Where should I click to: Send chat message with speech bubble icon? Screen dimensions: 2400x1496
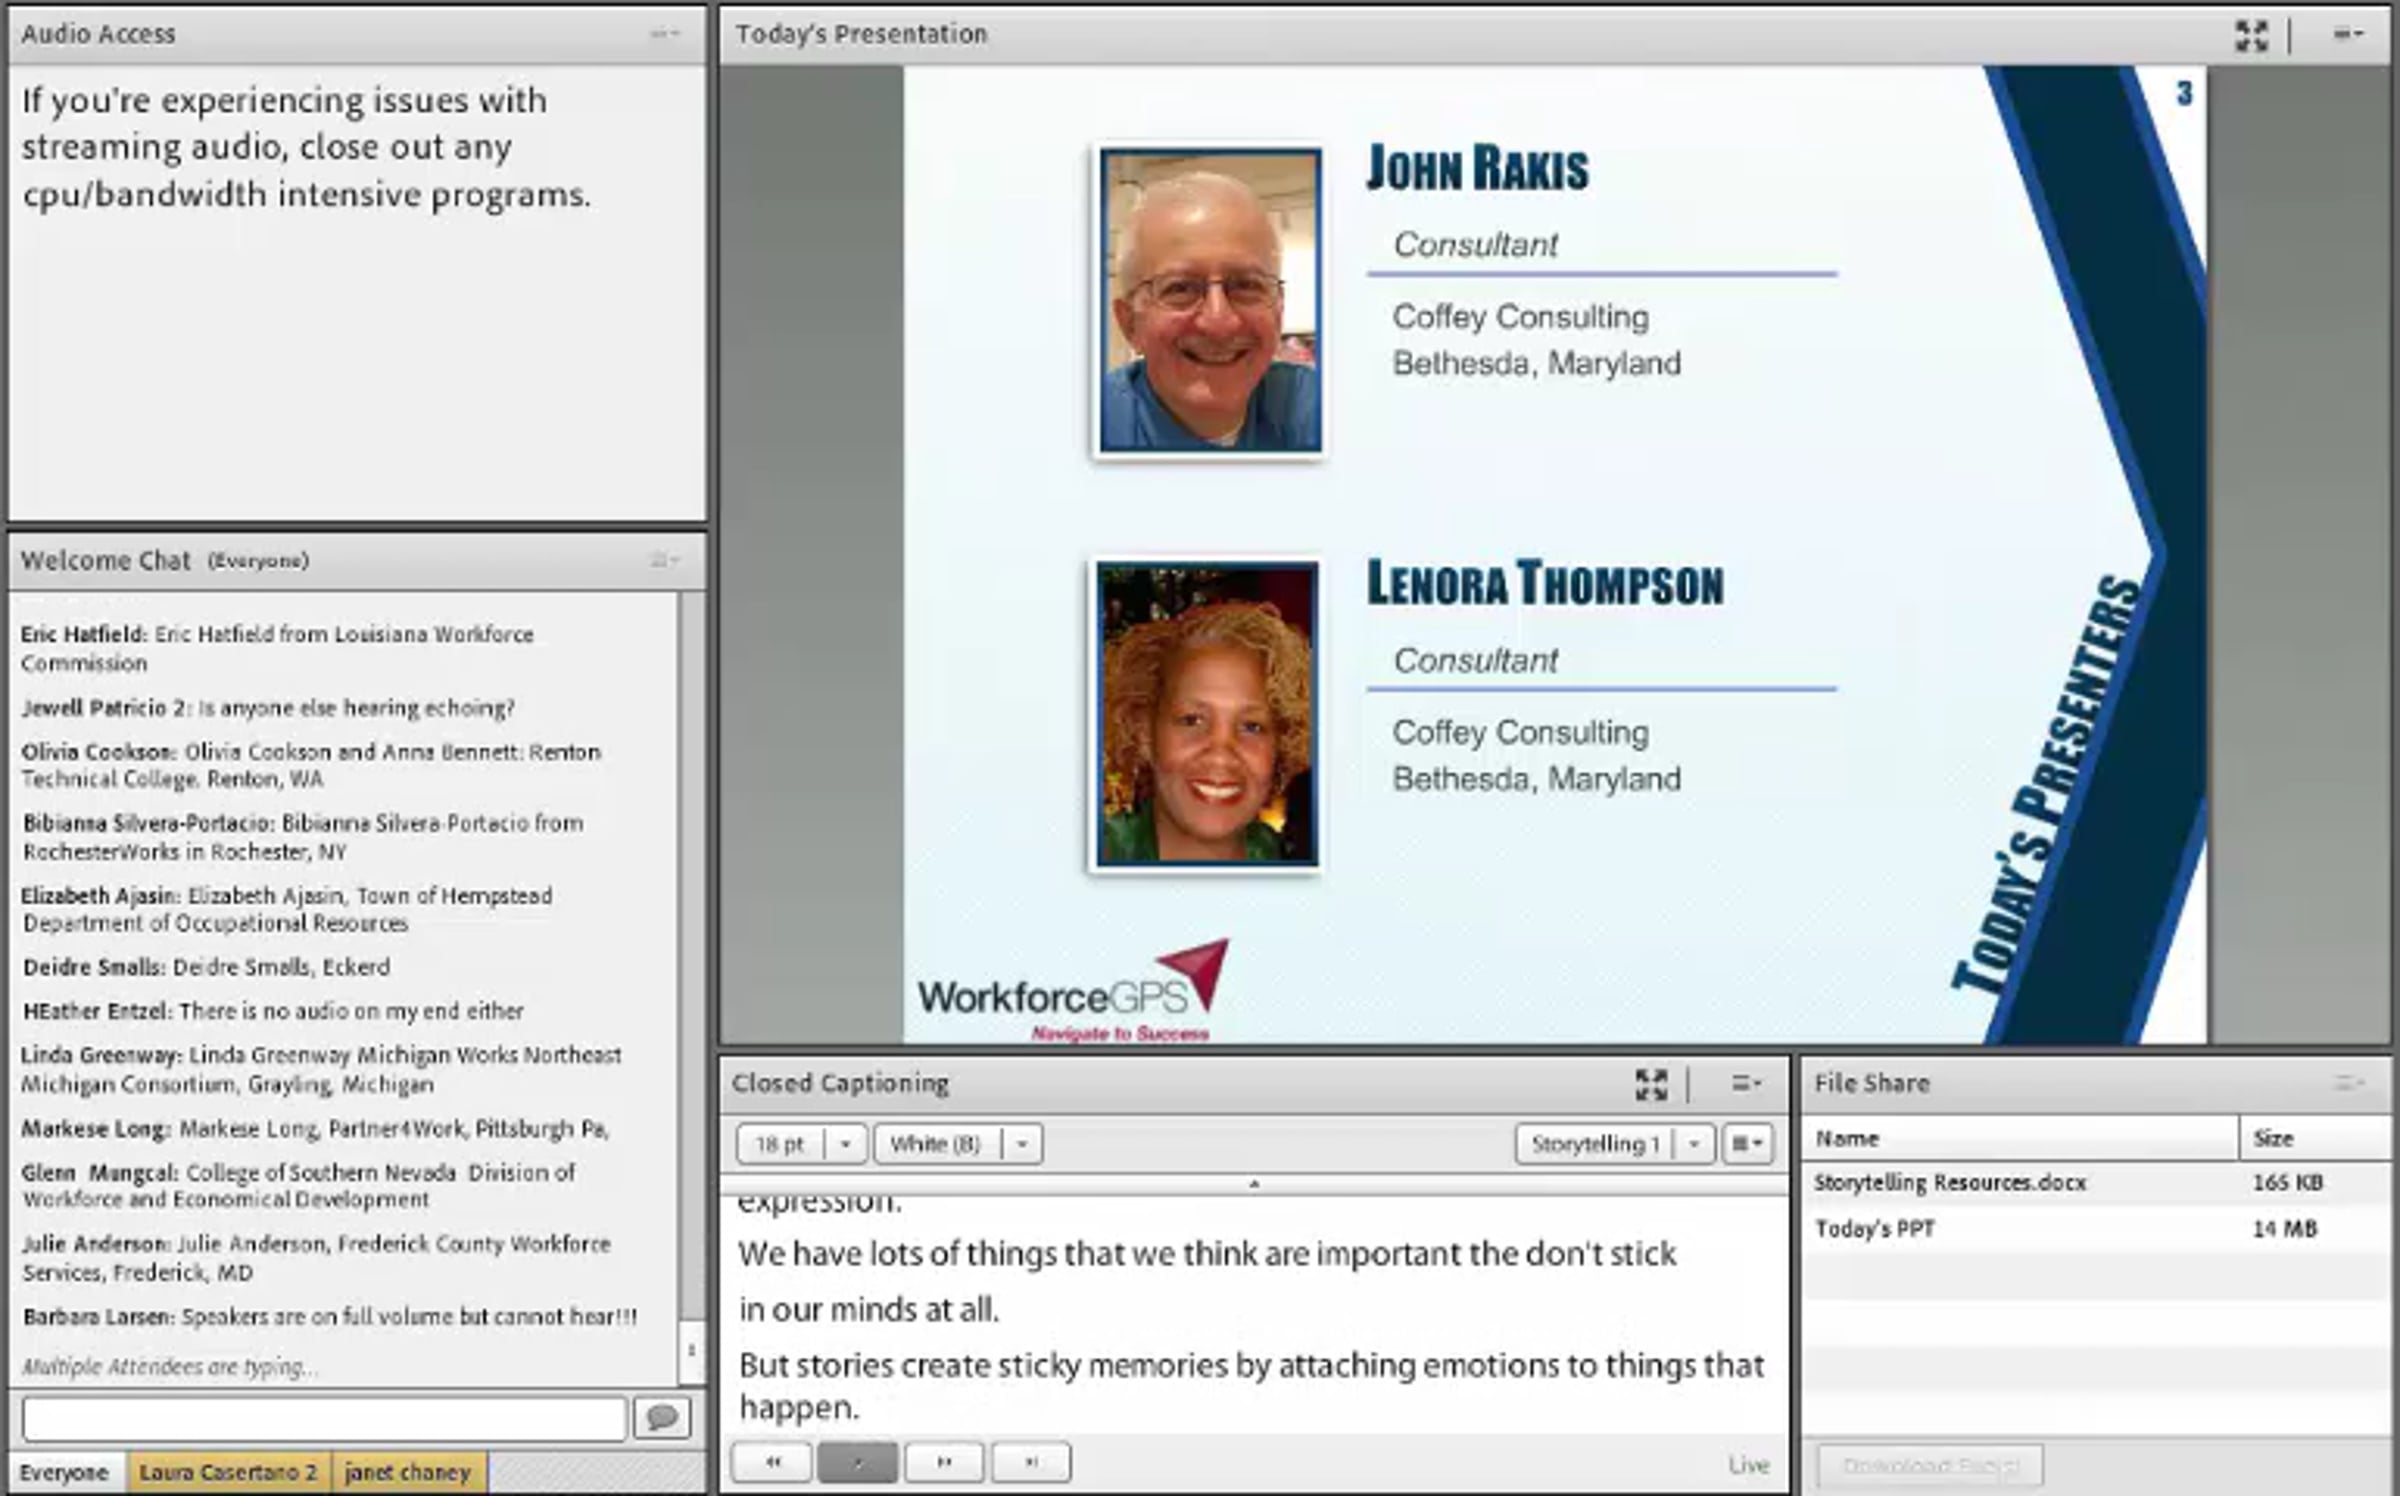(x=662, y=1418)
